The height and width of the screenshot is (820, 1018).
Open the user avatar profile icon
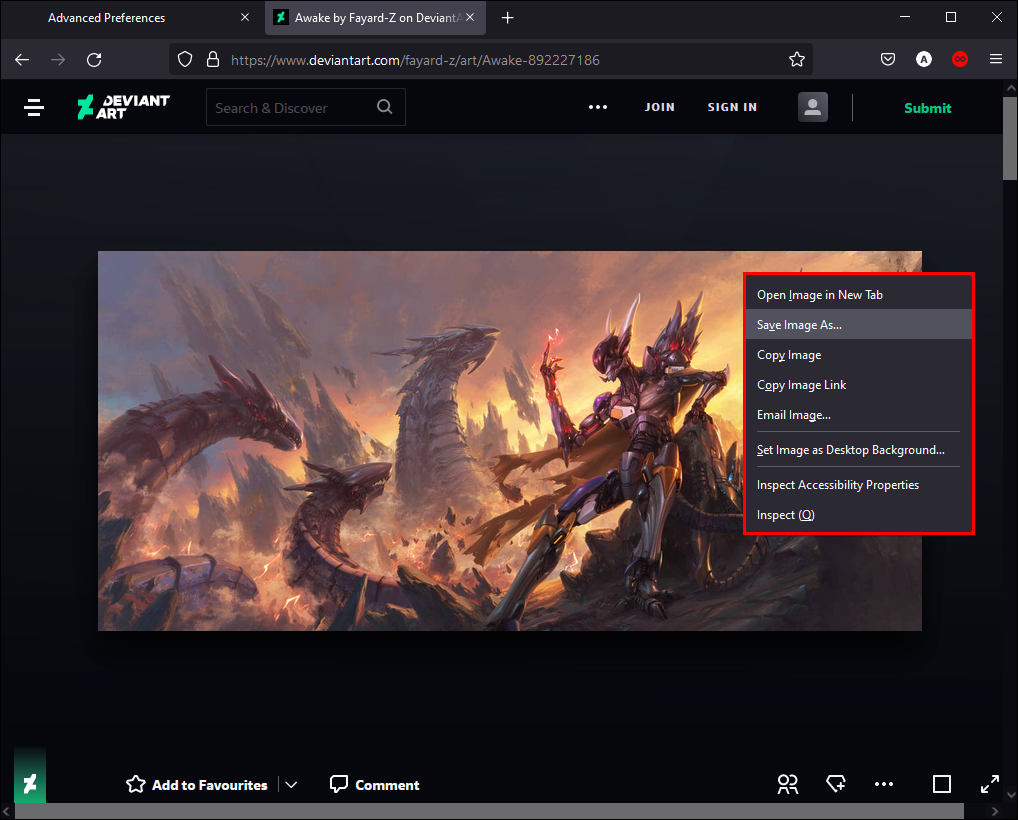[813, 107]
